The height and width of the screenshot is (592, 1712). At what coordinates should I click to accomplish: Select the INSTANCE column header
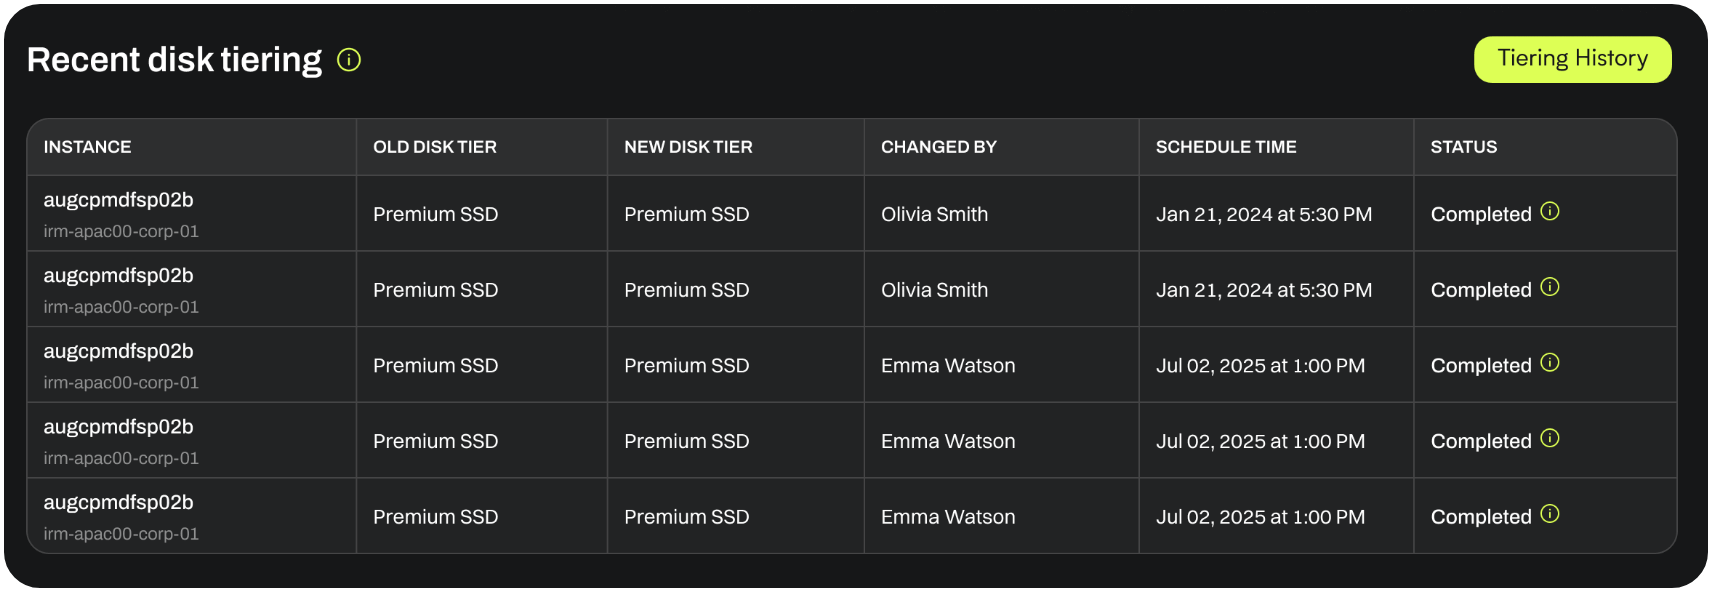pos(87,147)
